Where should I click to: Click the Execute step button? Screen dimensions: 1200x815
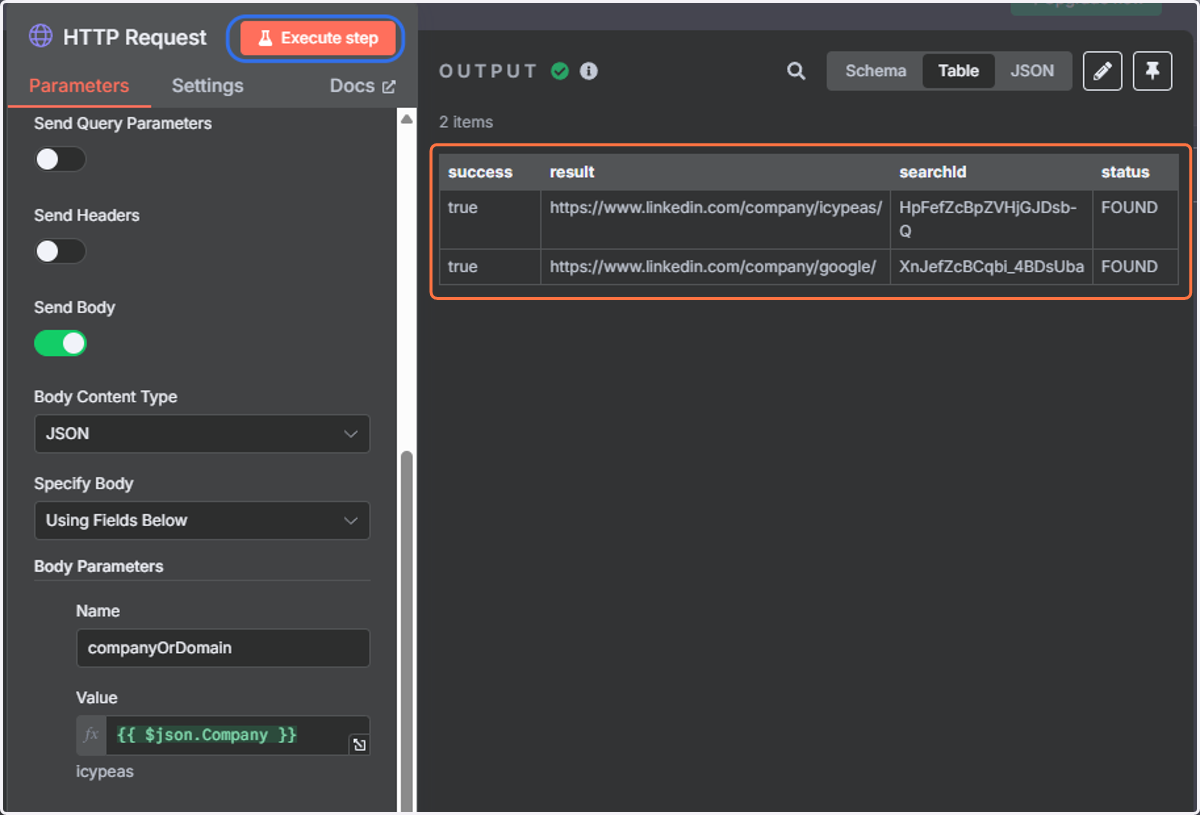pyautogui.click(x=319, y=38)
